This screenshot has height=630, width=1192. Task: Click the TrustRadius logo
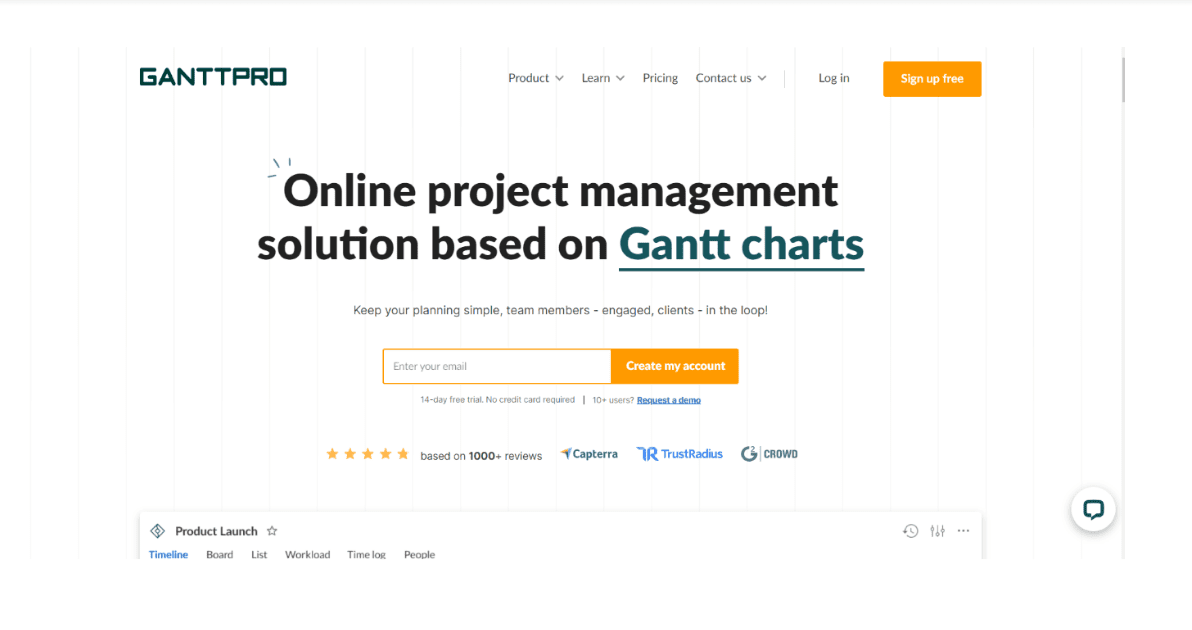[680, 454]
